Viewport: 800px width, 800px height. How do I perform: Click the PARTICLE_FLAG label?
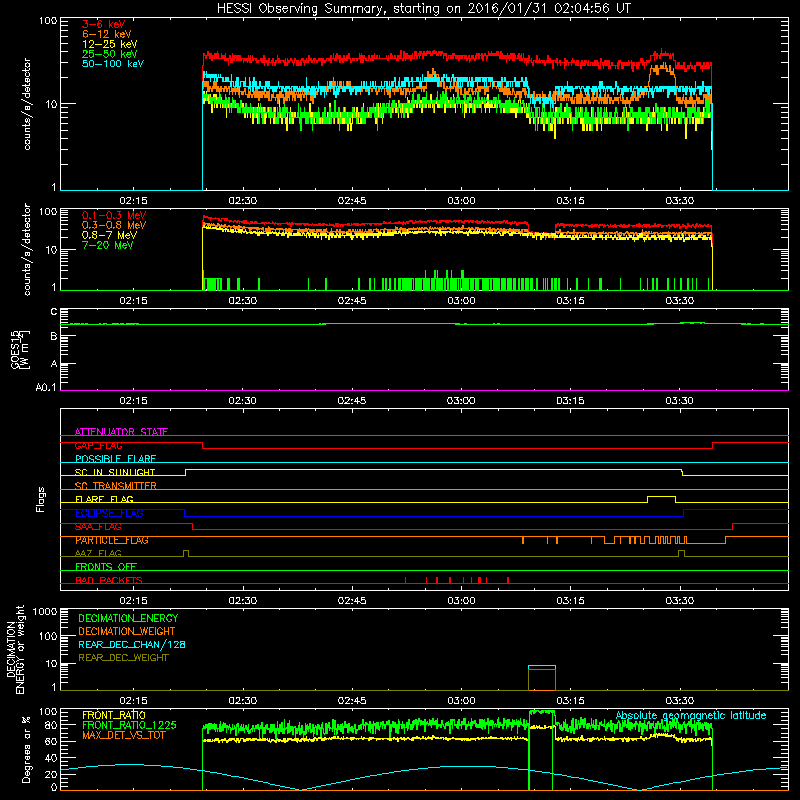coord(112,540)
